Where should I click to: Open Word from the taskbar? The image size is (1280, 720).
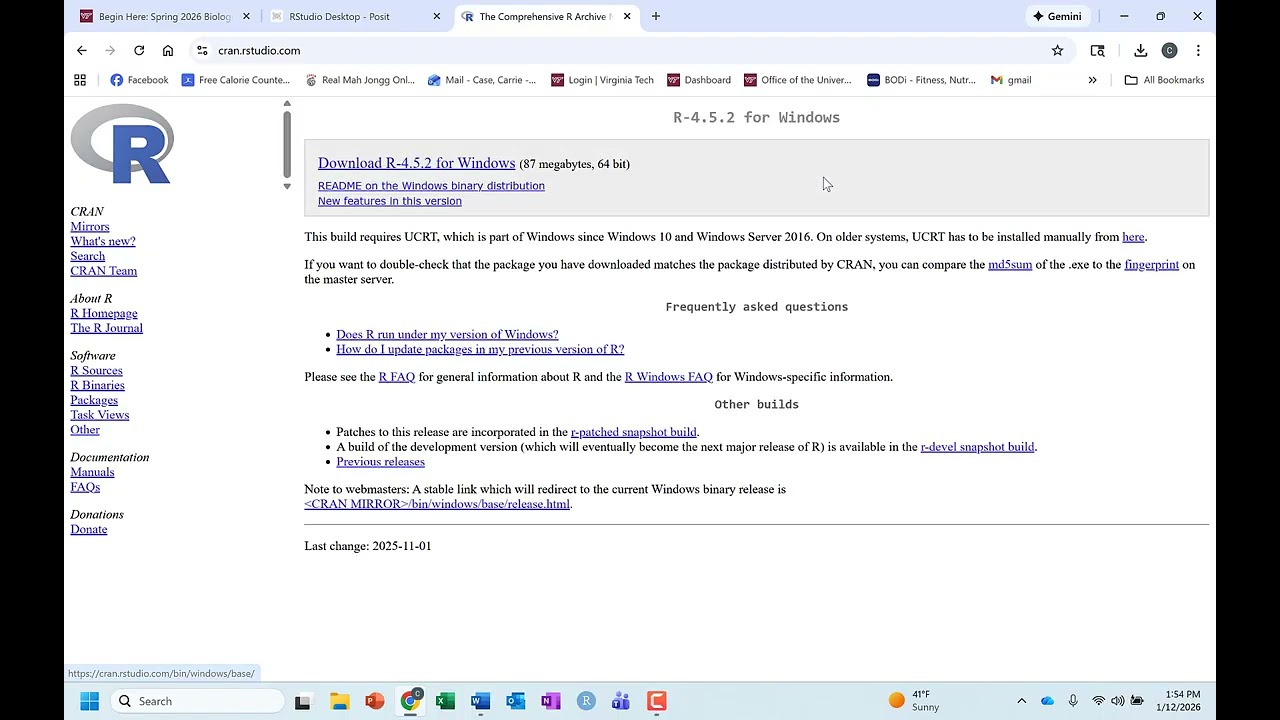(x=480, y=701)
